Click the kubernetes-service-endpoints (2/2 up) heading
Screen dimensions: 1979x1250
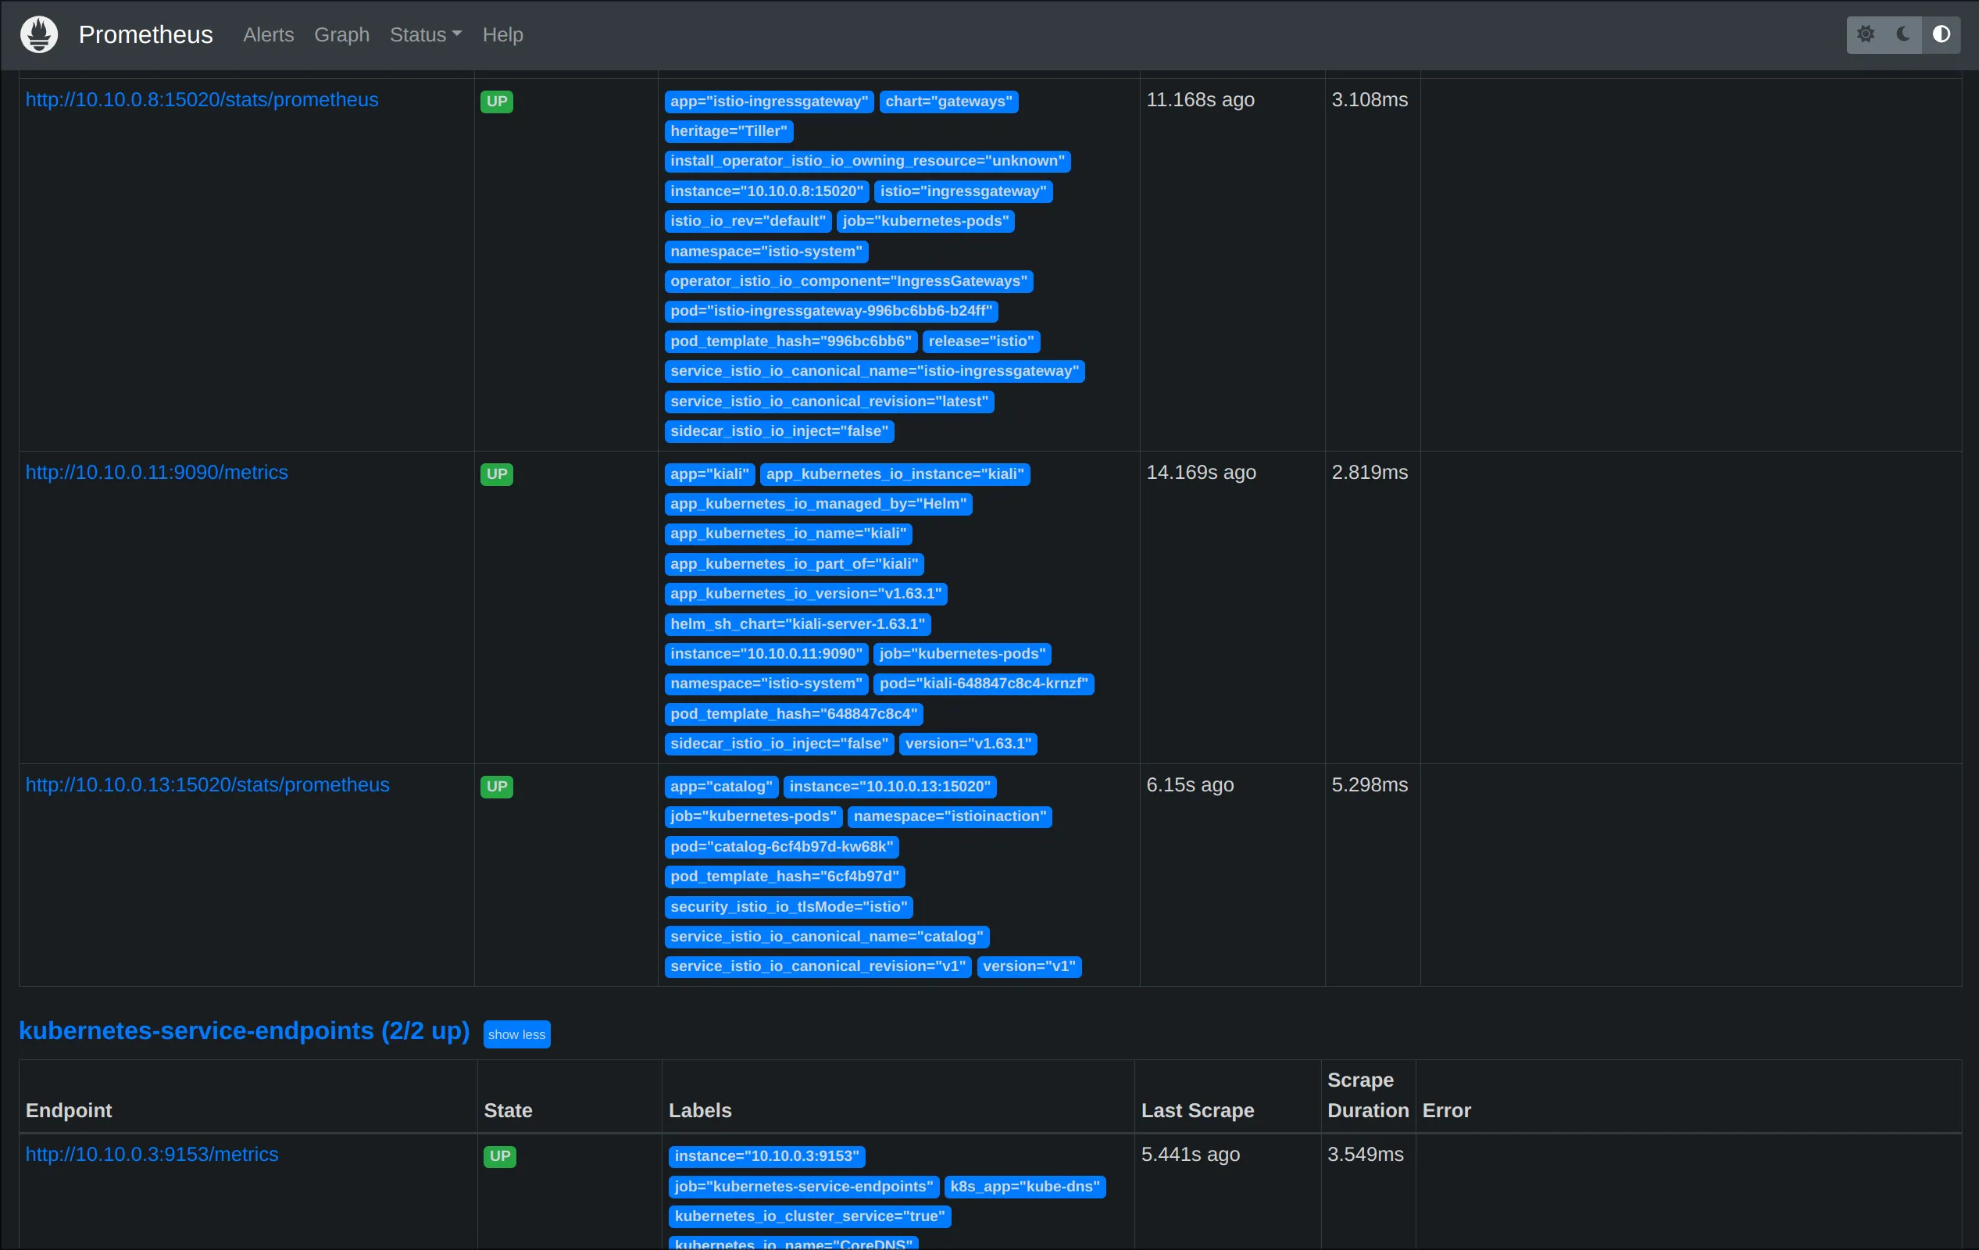(244, 1031)
